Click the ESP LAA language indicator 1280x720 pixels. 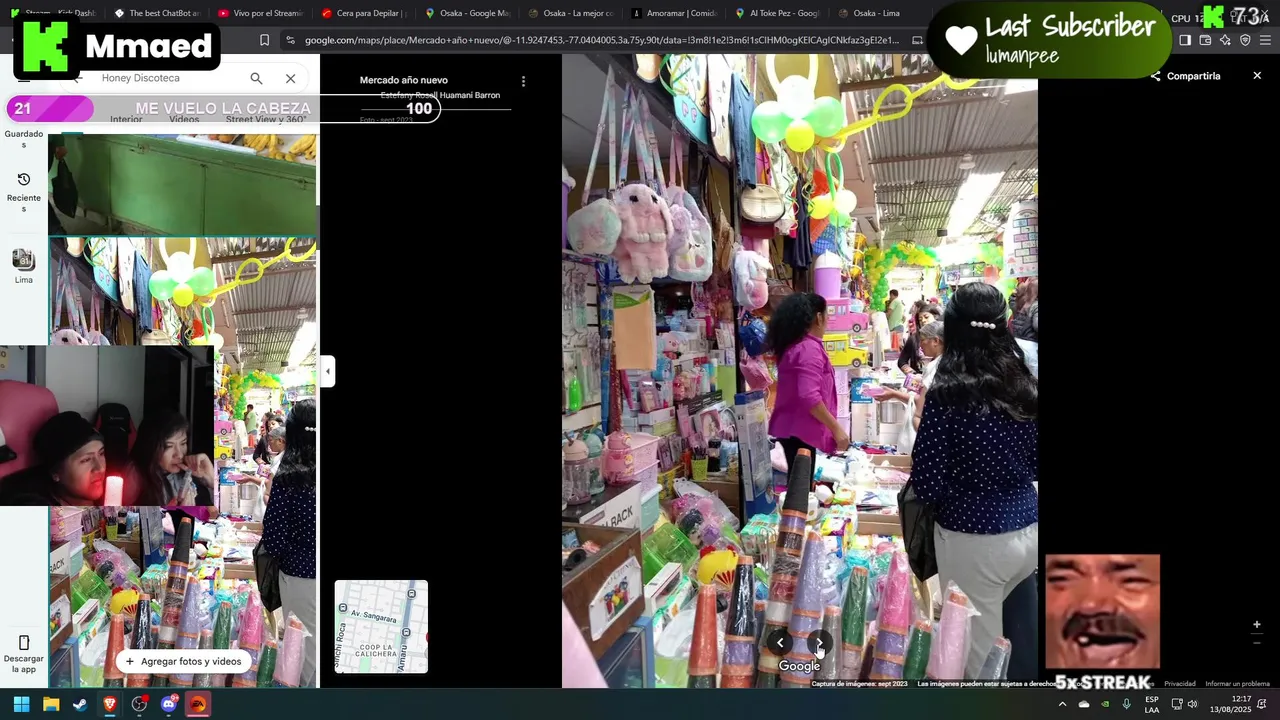1152,704
